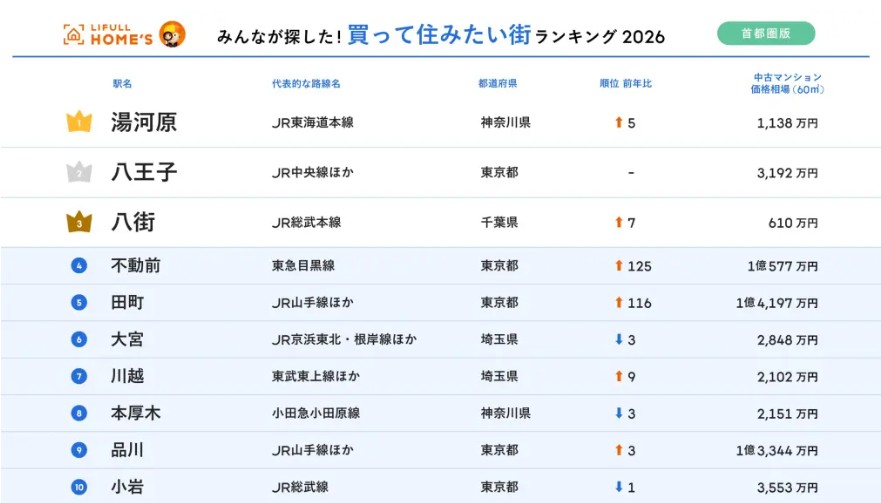Click the 都道府県 column header
The width and height of the screenshot is (881, 503).
(x=498, y=84)
